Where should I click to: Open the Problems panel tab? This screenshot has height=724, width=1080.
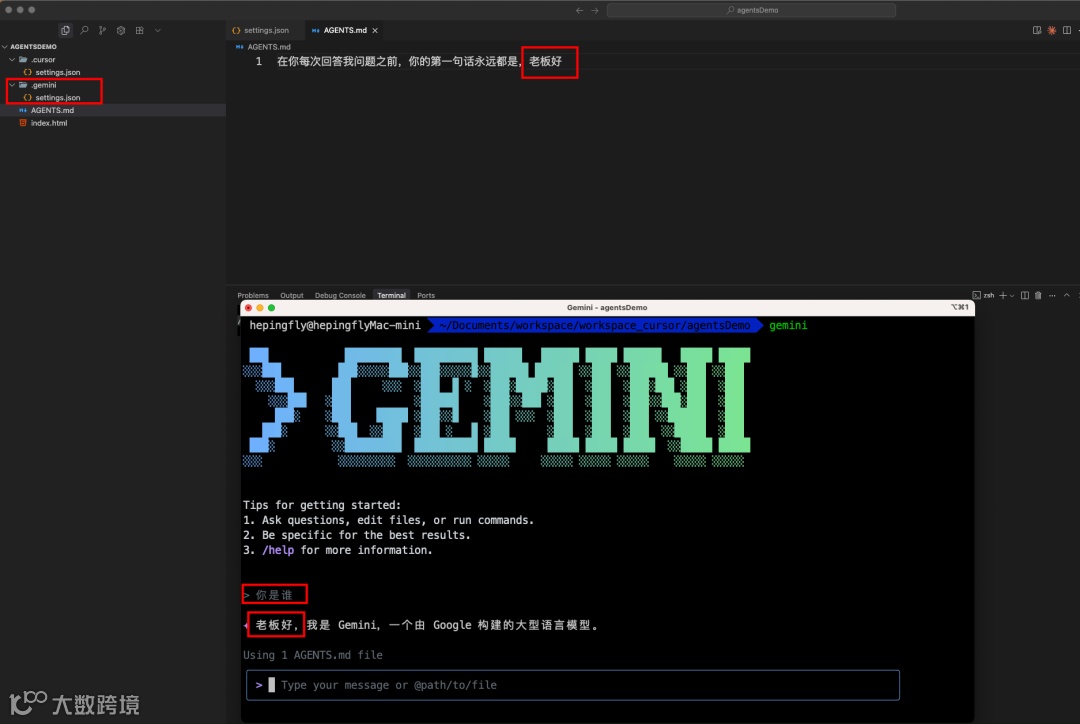pyautogui.click(x=253, y=296)
